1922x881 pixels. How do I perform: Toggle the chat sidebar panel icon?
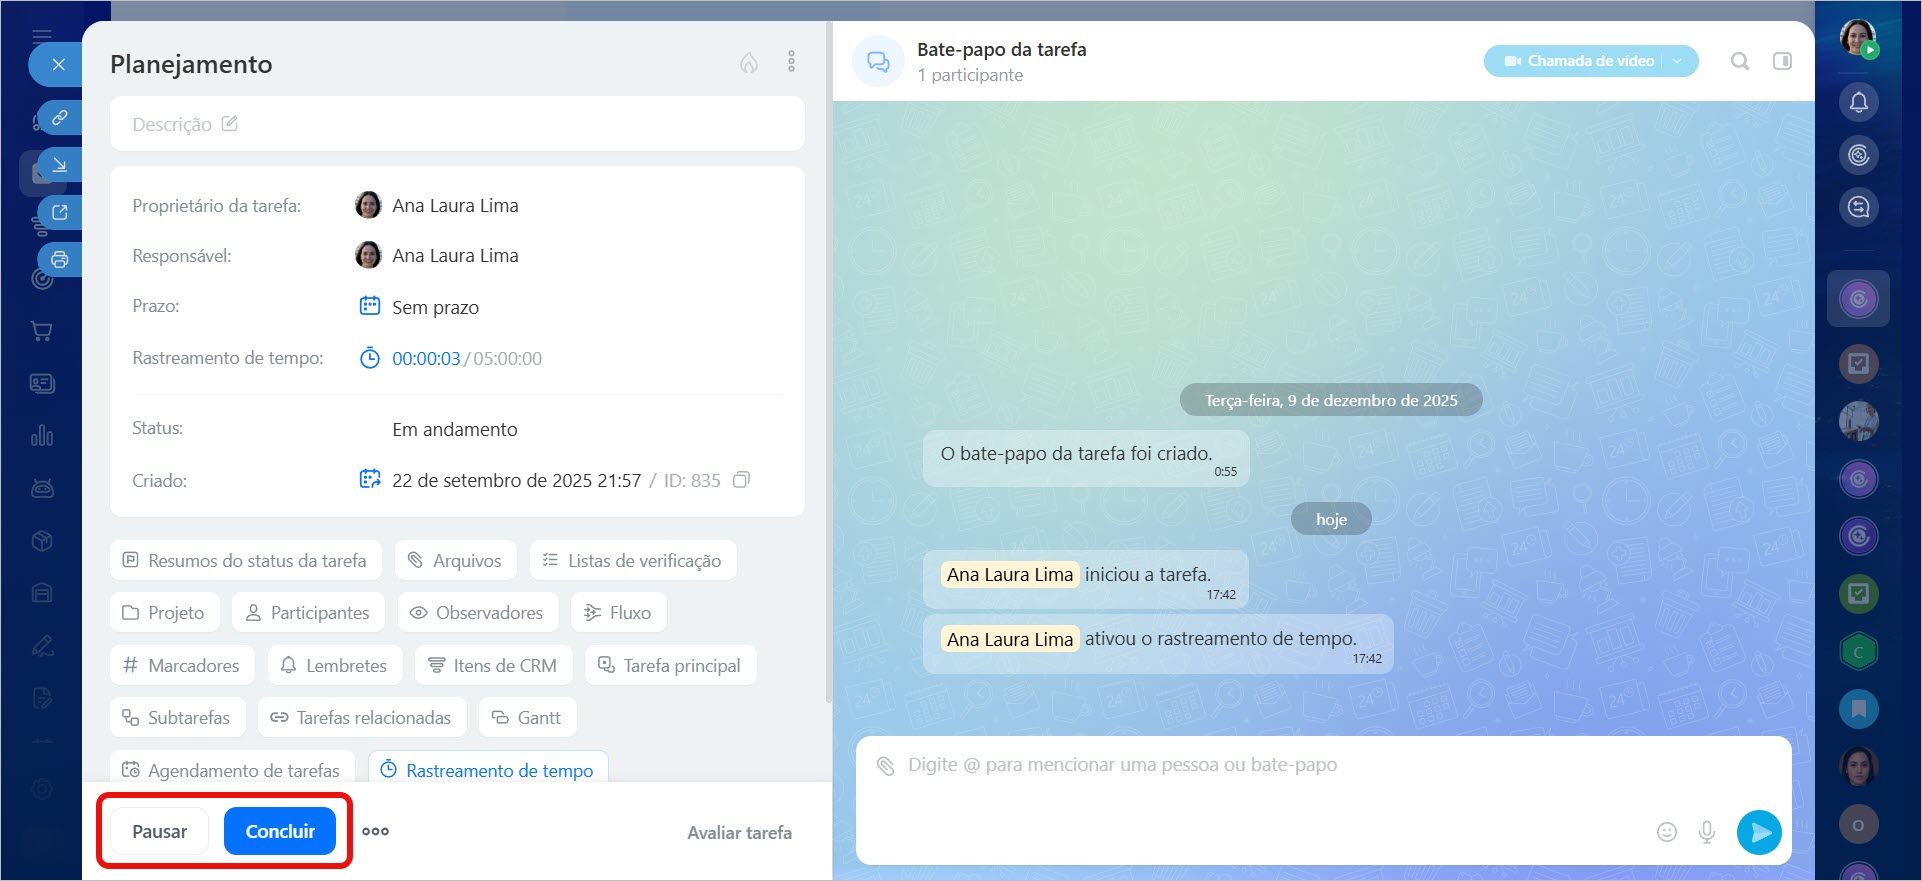[x=1782, y=61]
